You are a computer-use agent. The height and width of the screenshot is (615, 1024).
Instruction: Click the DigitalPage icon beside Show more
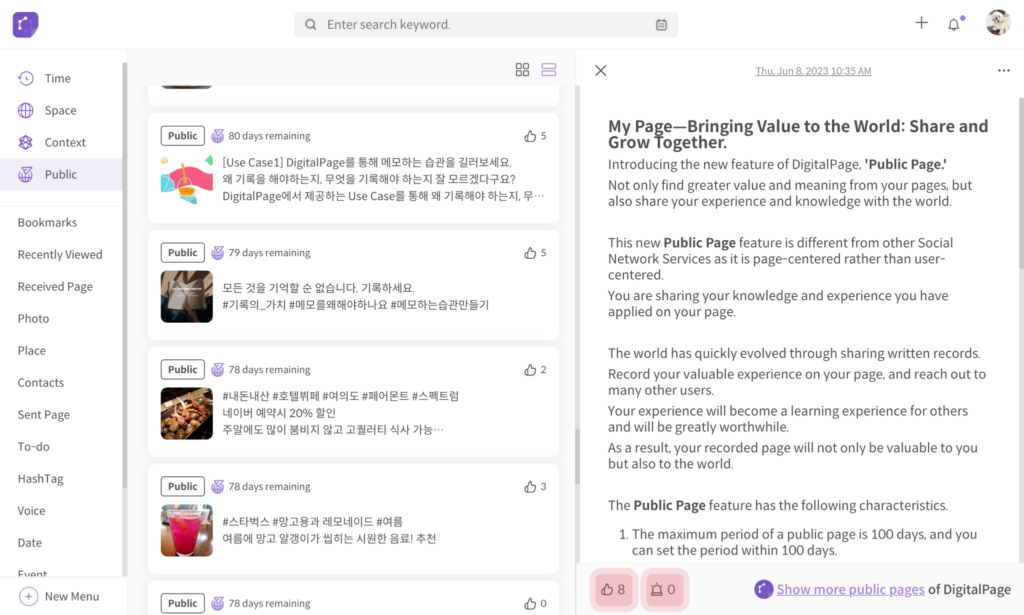tap(763, 589)
